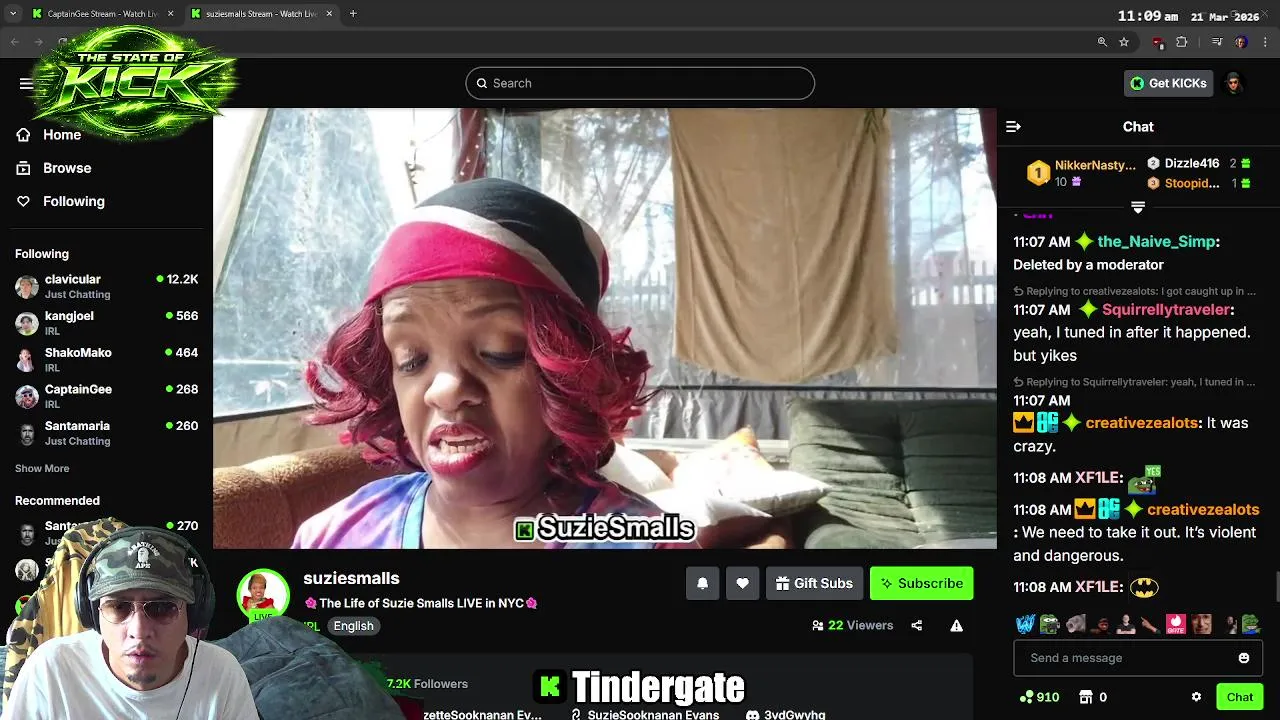This screenshot has height=720, width=1280.
Task: Go back with browser back arrow
Action: (x=14, y=42)
